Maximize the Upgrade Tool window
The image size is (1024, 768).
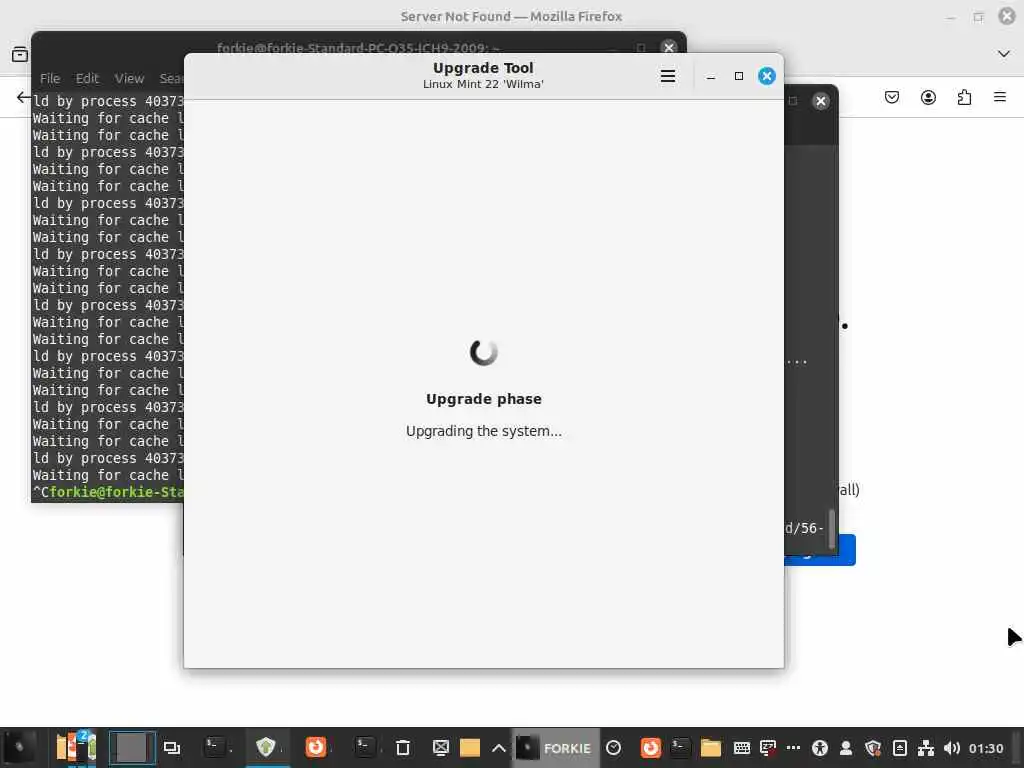pos(739,76)
